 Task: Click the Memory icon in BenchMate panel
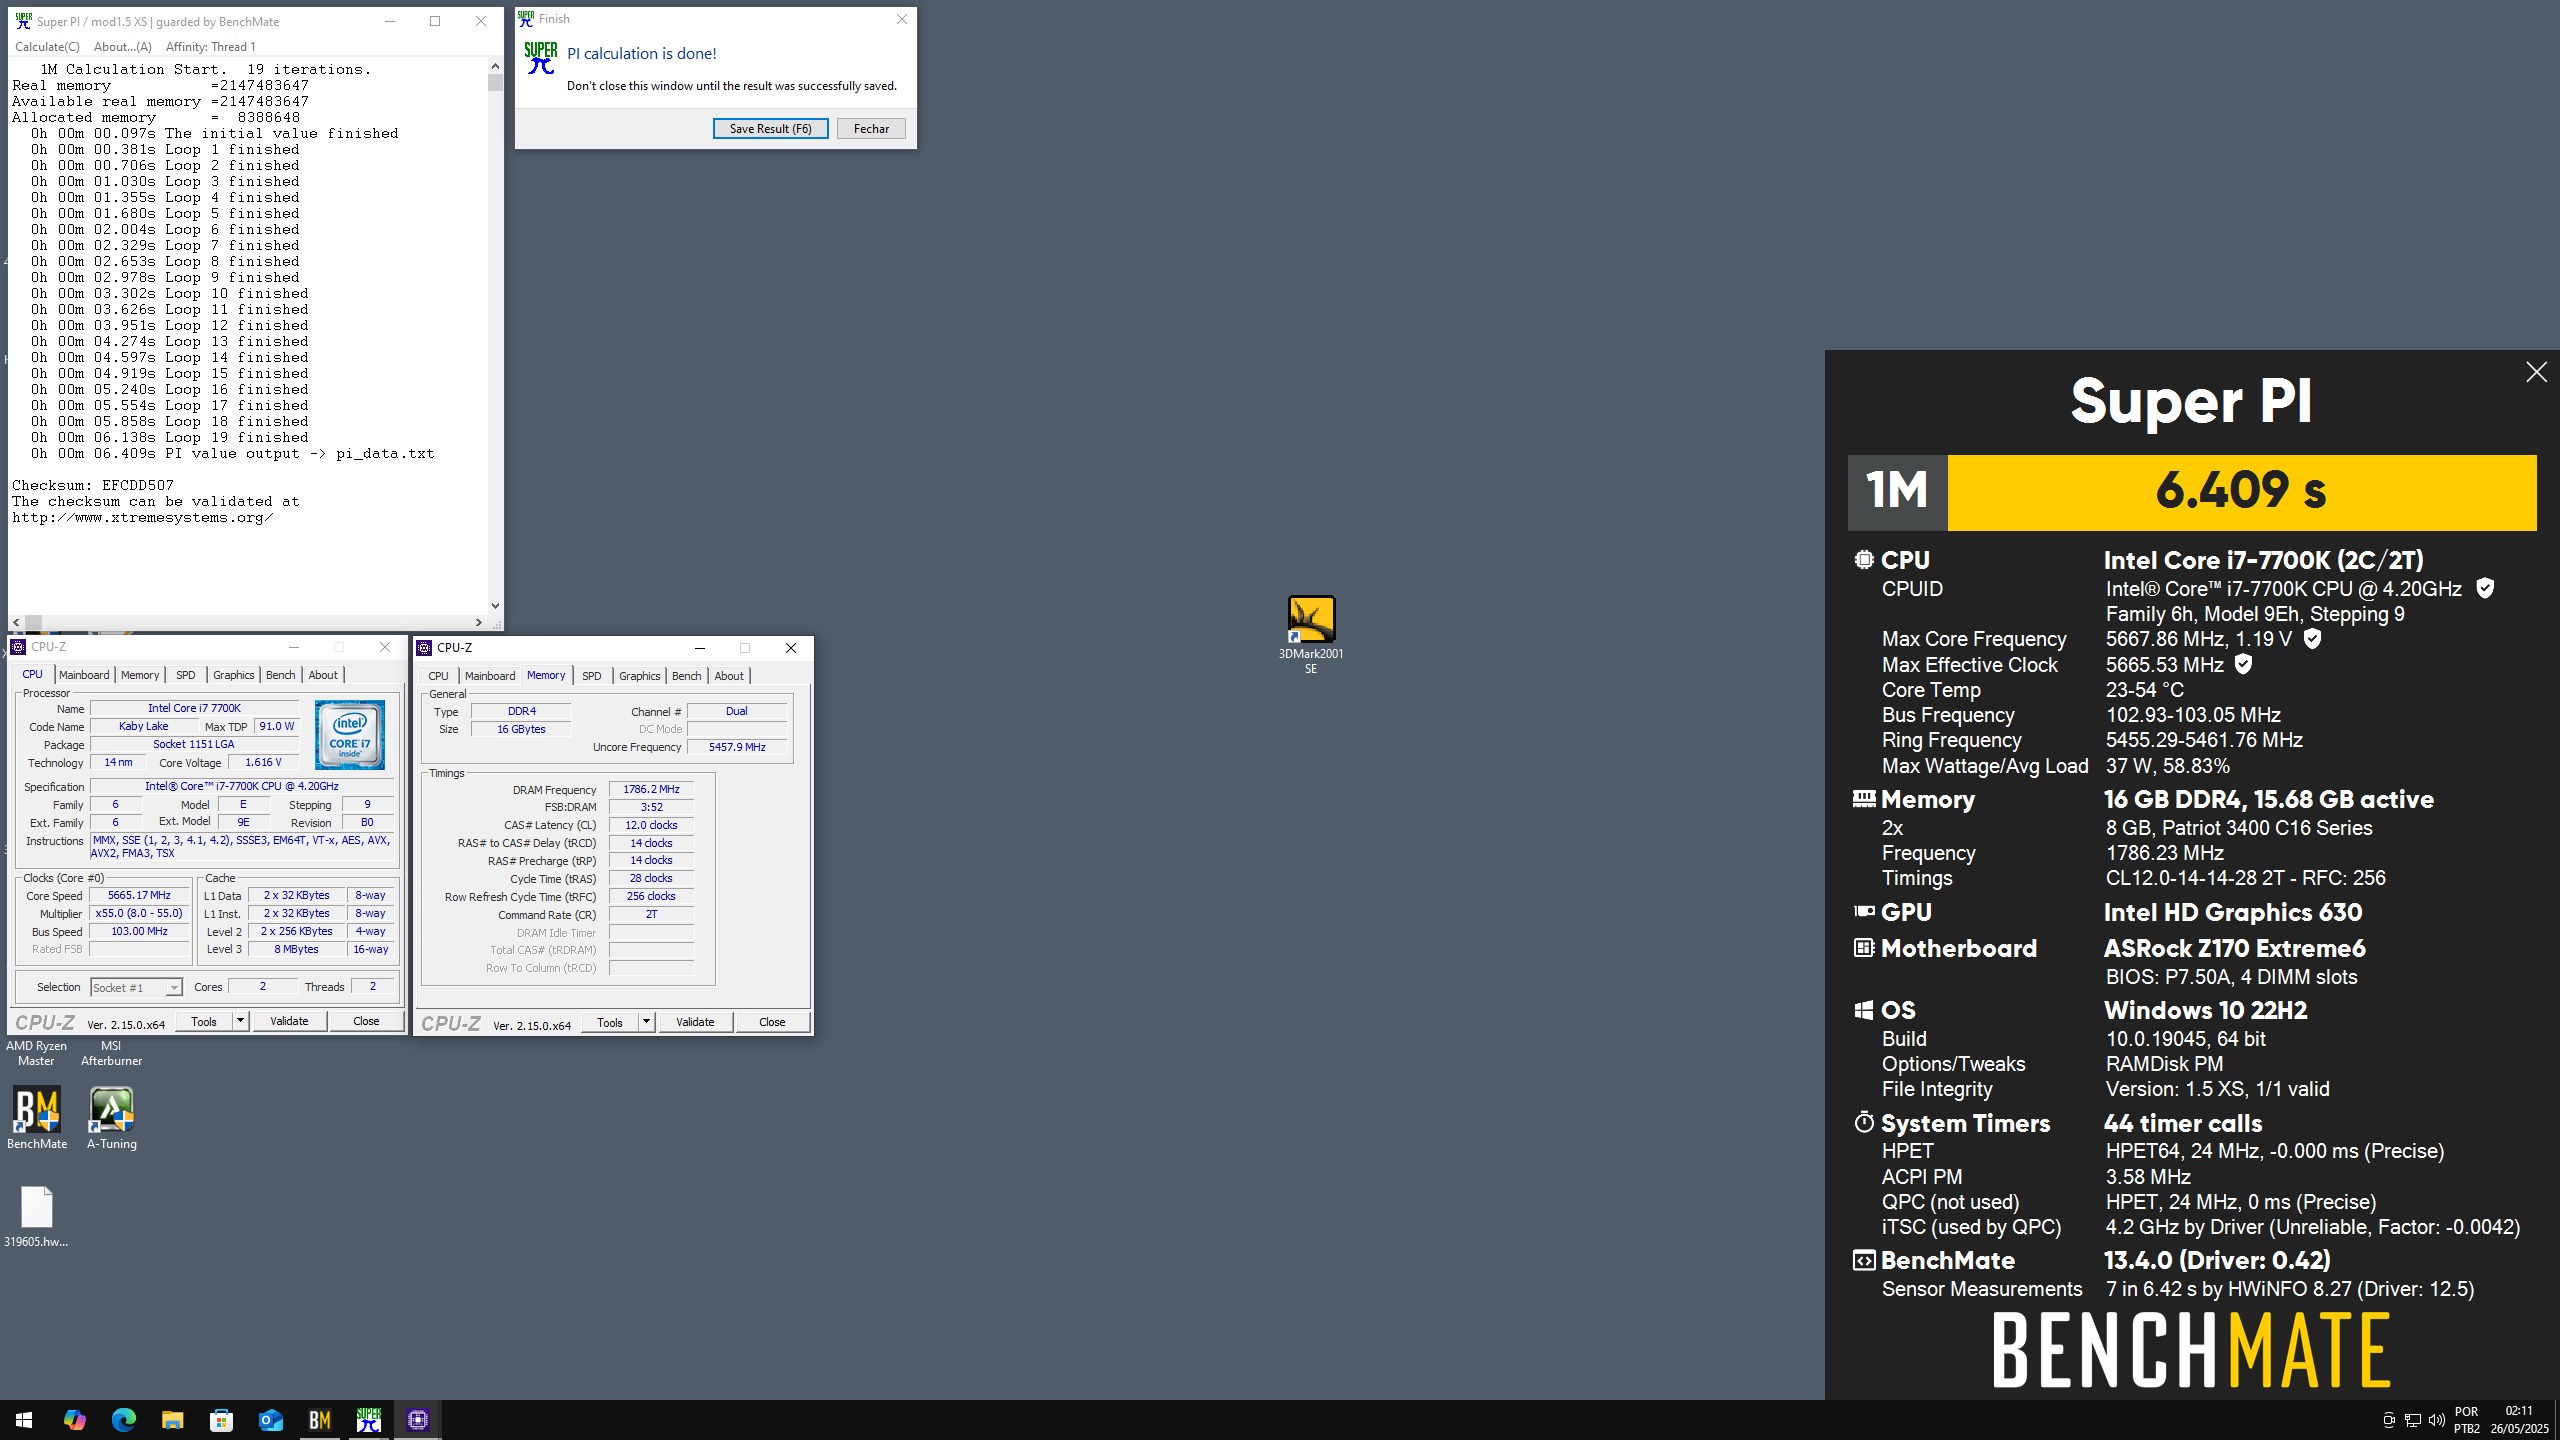(x=1864, y=799)
